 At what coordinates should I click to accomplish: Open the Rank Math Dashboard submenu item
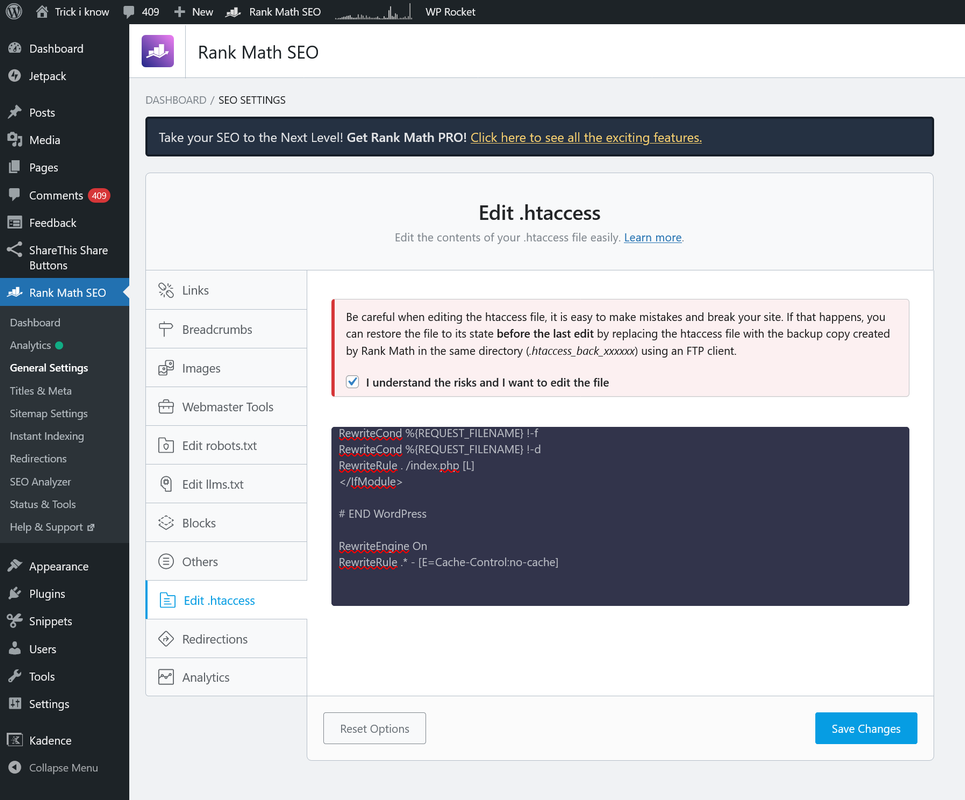(35, 322)
